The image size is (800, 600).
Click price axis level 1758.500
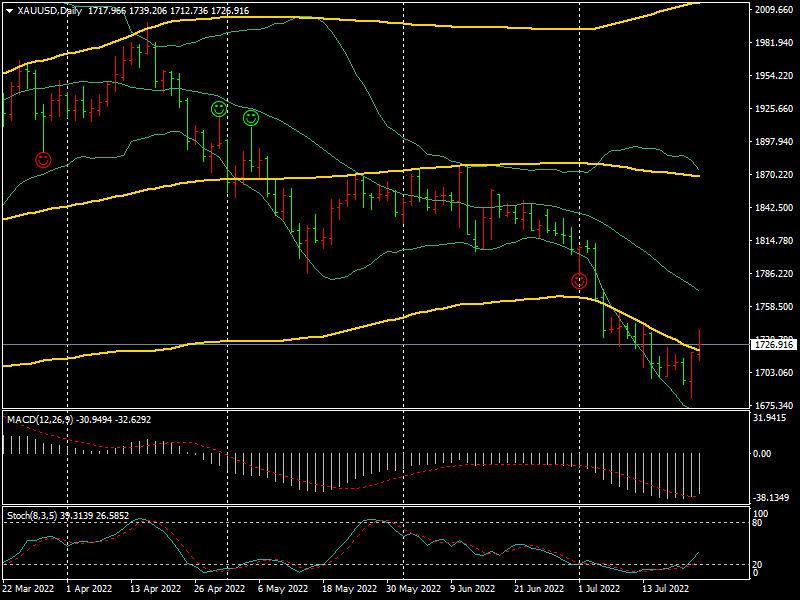pyautogui.click(x=774, y=307)
